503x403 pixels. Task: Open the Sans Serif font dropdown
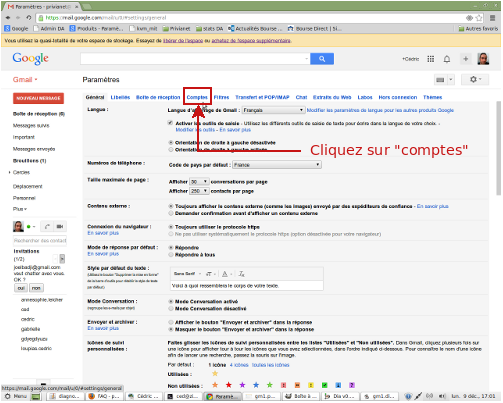coord(187,274)
